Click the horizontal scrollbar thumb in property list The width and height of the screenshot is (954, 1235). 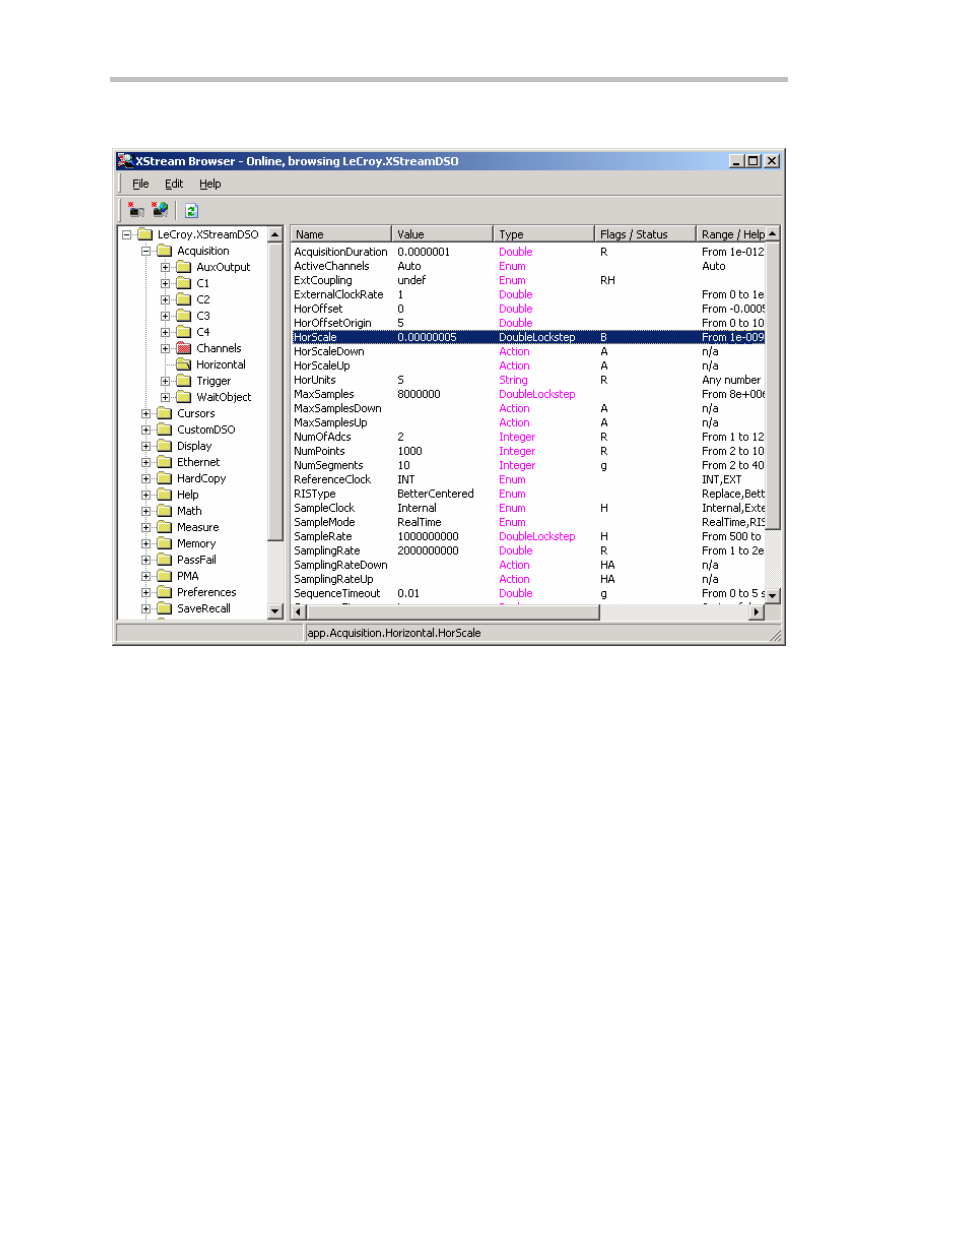[452, 612]
